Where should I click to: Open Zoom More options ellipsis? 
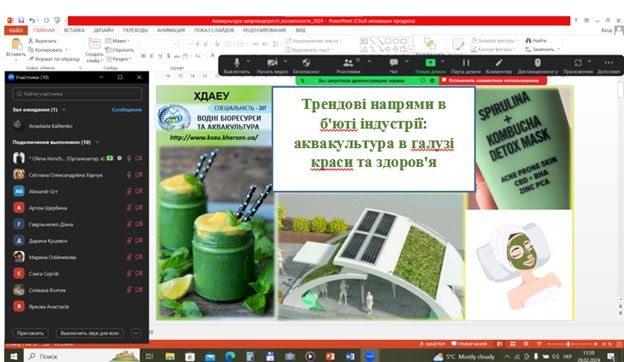click(x=608, y=65)
